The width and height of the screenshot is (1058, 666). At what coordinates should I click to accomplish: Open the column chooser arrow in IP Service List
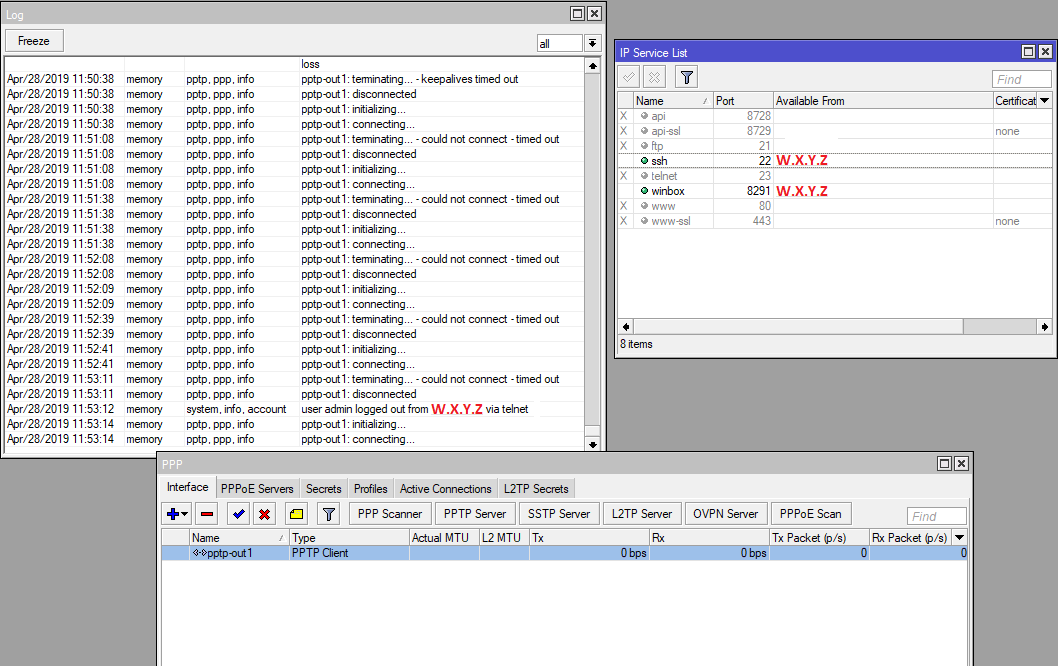1045,100
